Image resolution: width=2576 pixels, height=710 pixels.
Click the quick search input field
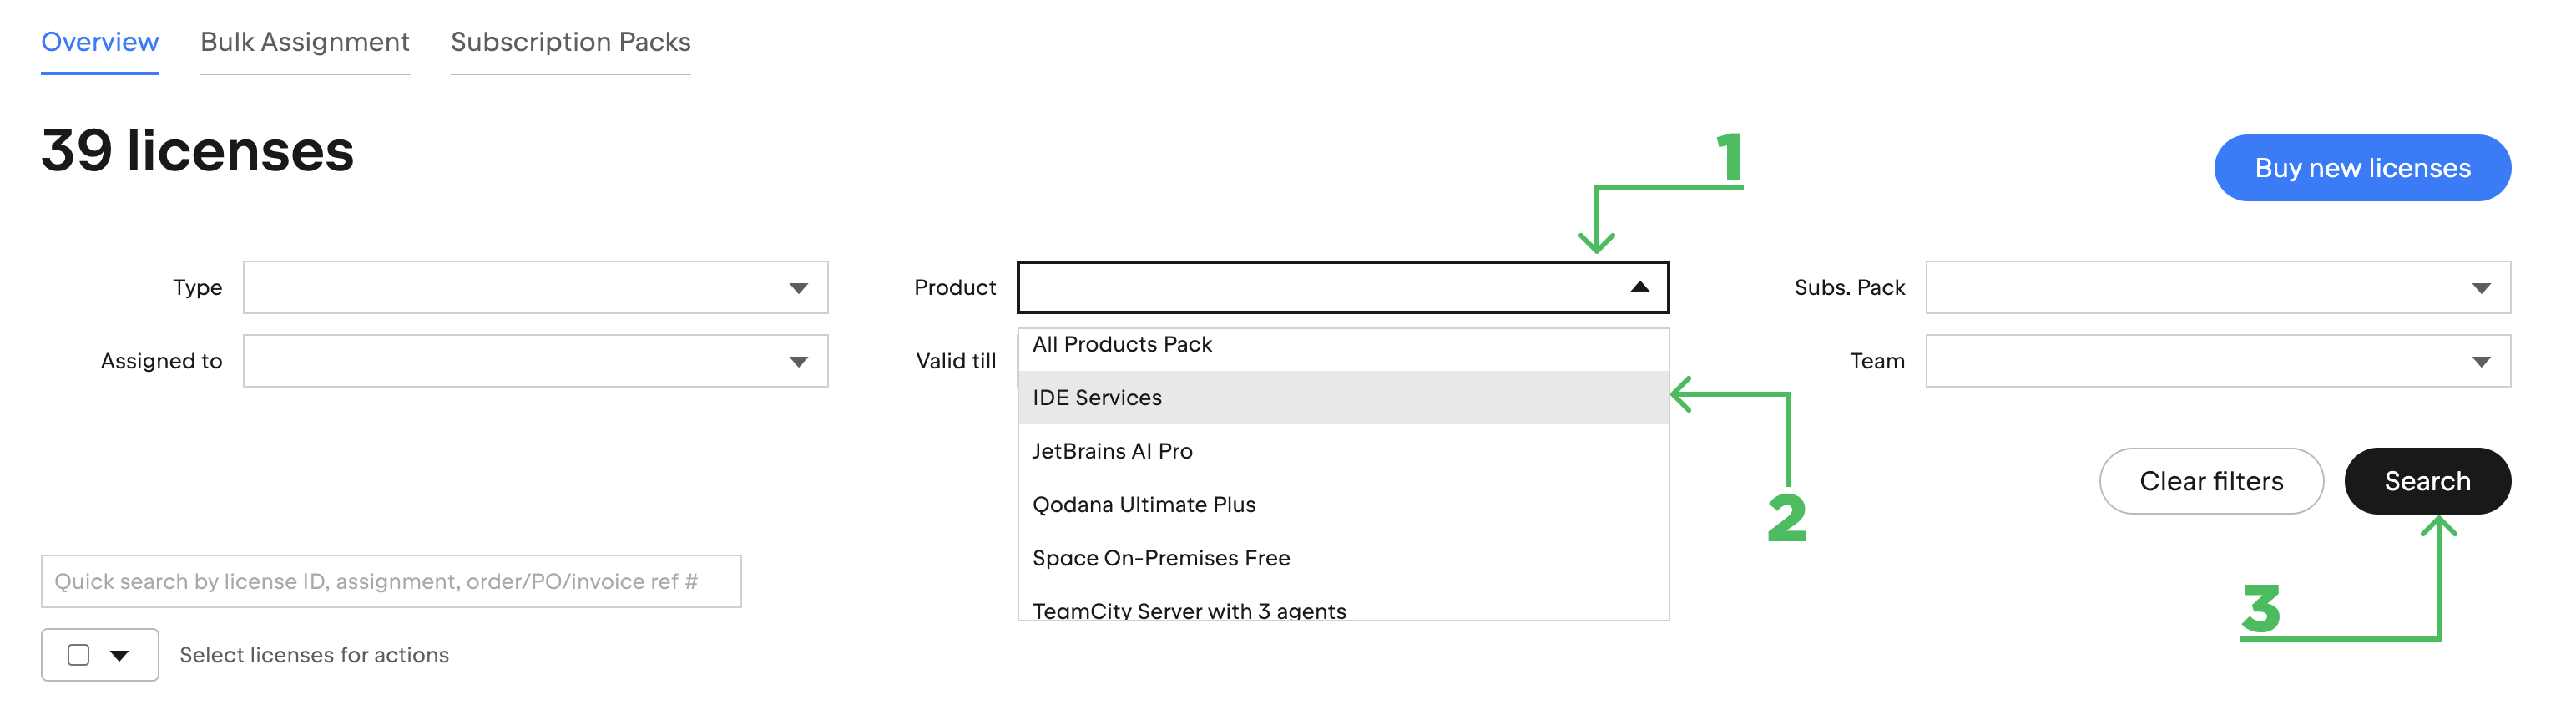click(x=390, y=580)
